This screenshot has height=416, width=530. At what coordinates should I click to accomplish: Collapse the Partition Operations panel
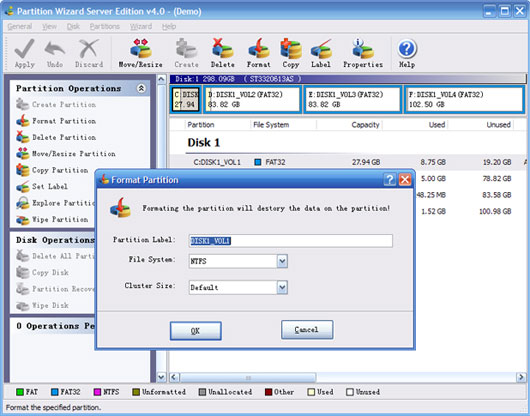tap(141, 88)
